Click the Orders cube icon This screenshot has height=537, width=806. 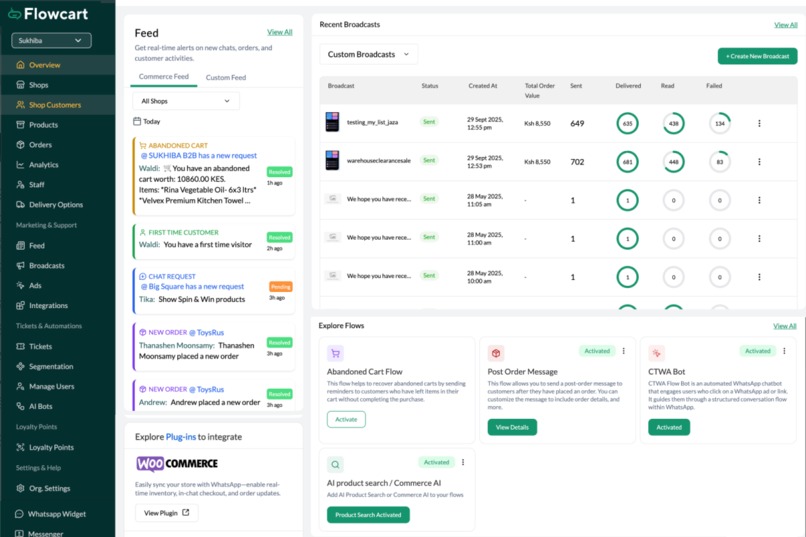[x=21, y=145]
